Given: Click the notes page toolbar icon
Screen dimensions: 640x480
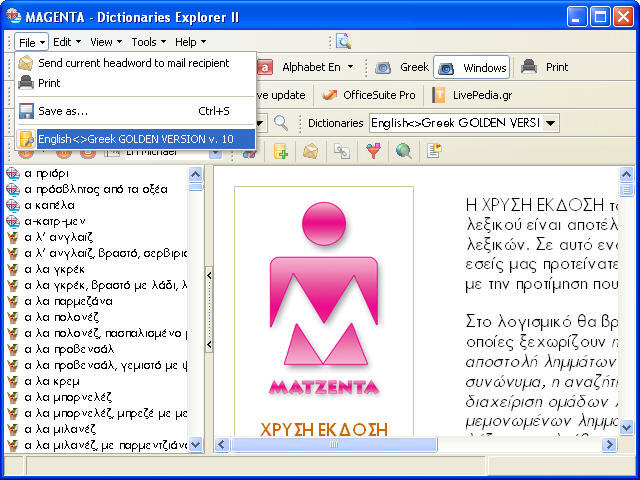Looking at the screenshot, I should click(434, 151).
